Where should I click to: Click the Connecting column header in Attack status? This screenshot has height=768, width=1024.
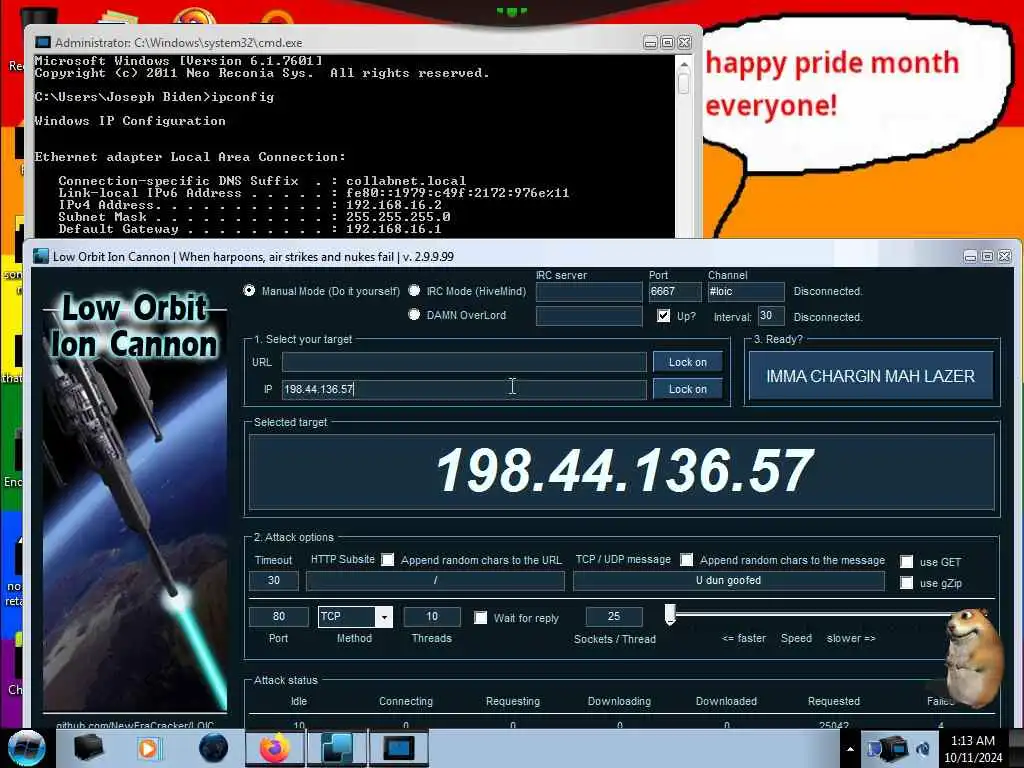pyautogui.click(x=406, y=701)
